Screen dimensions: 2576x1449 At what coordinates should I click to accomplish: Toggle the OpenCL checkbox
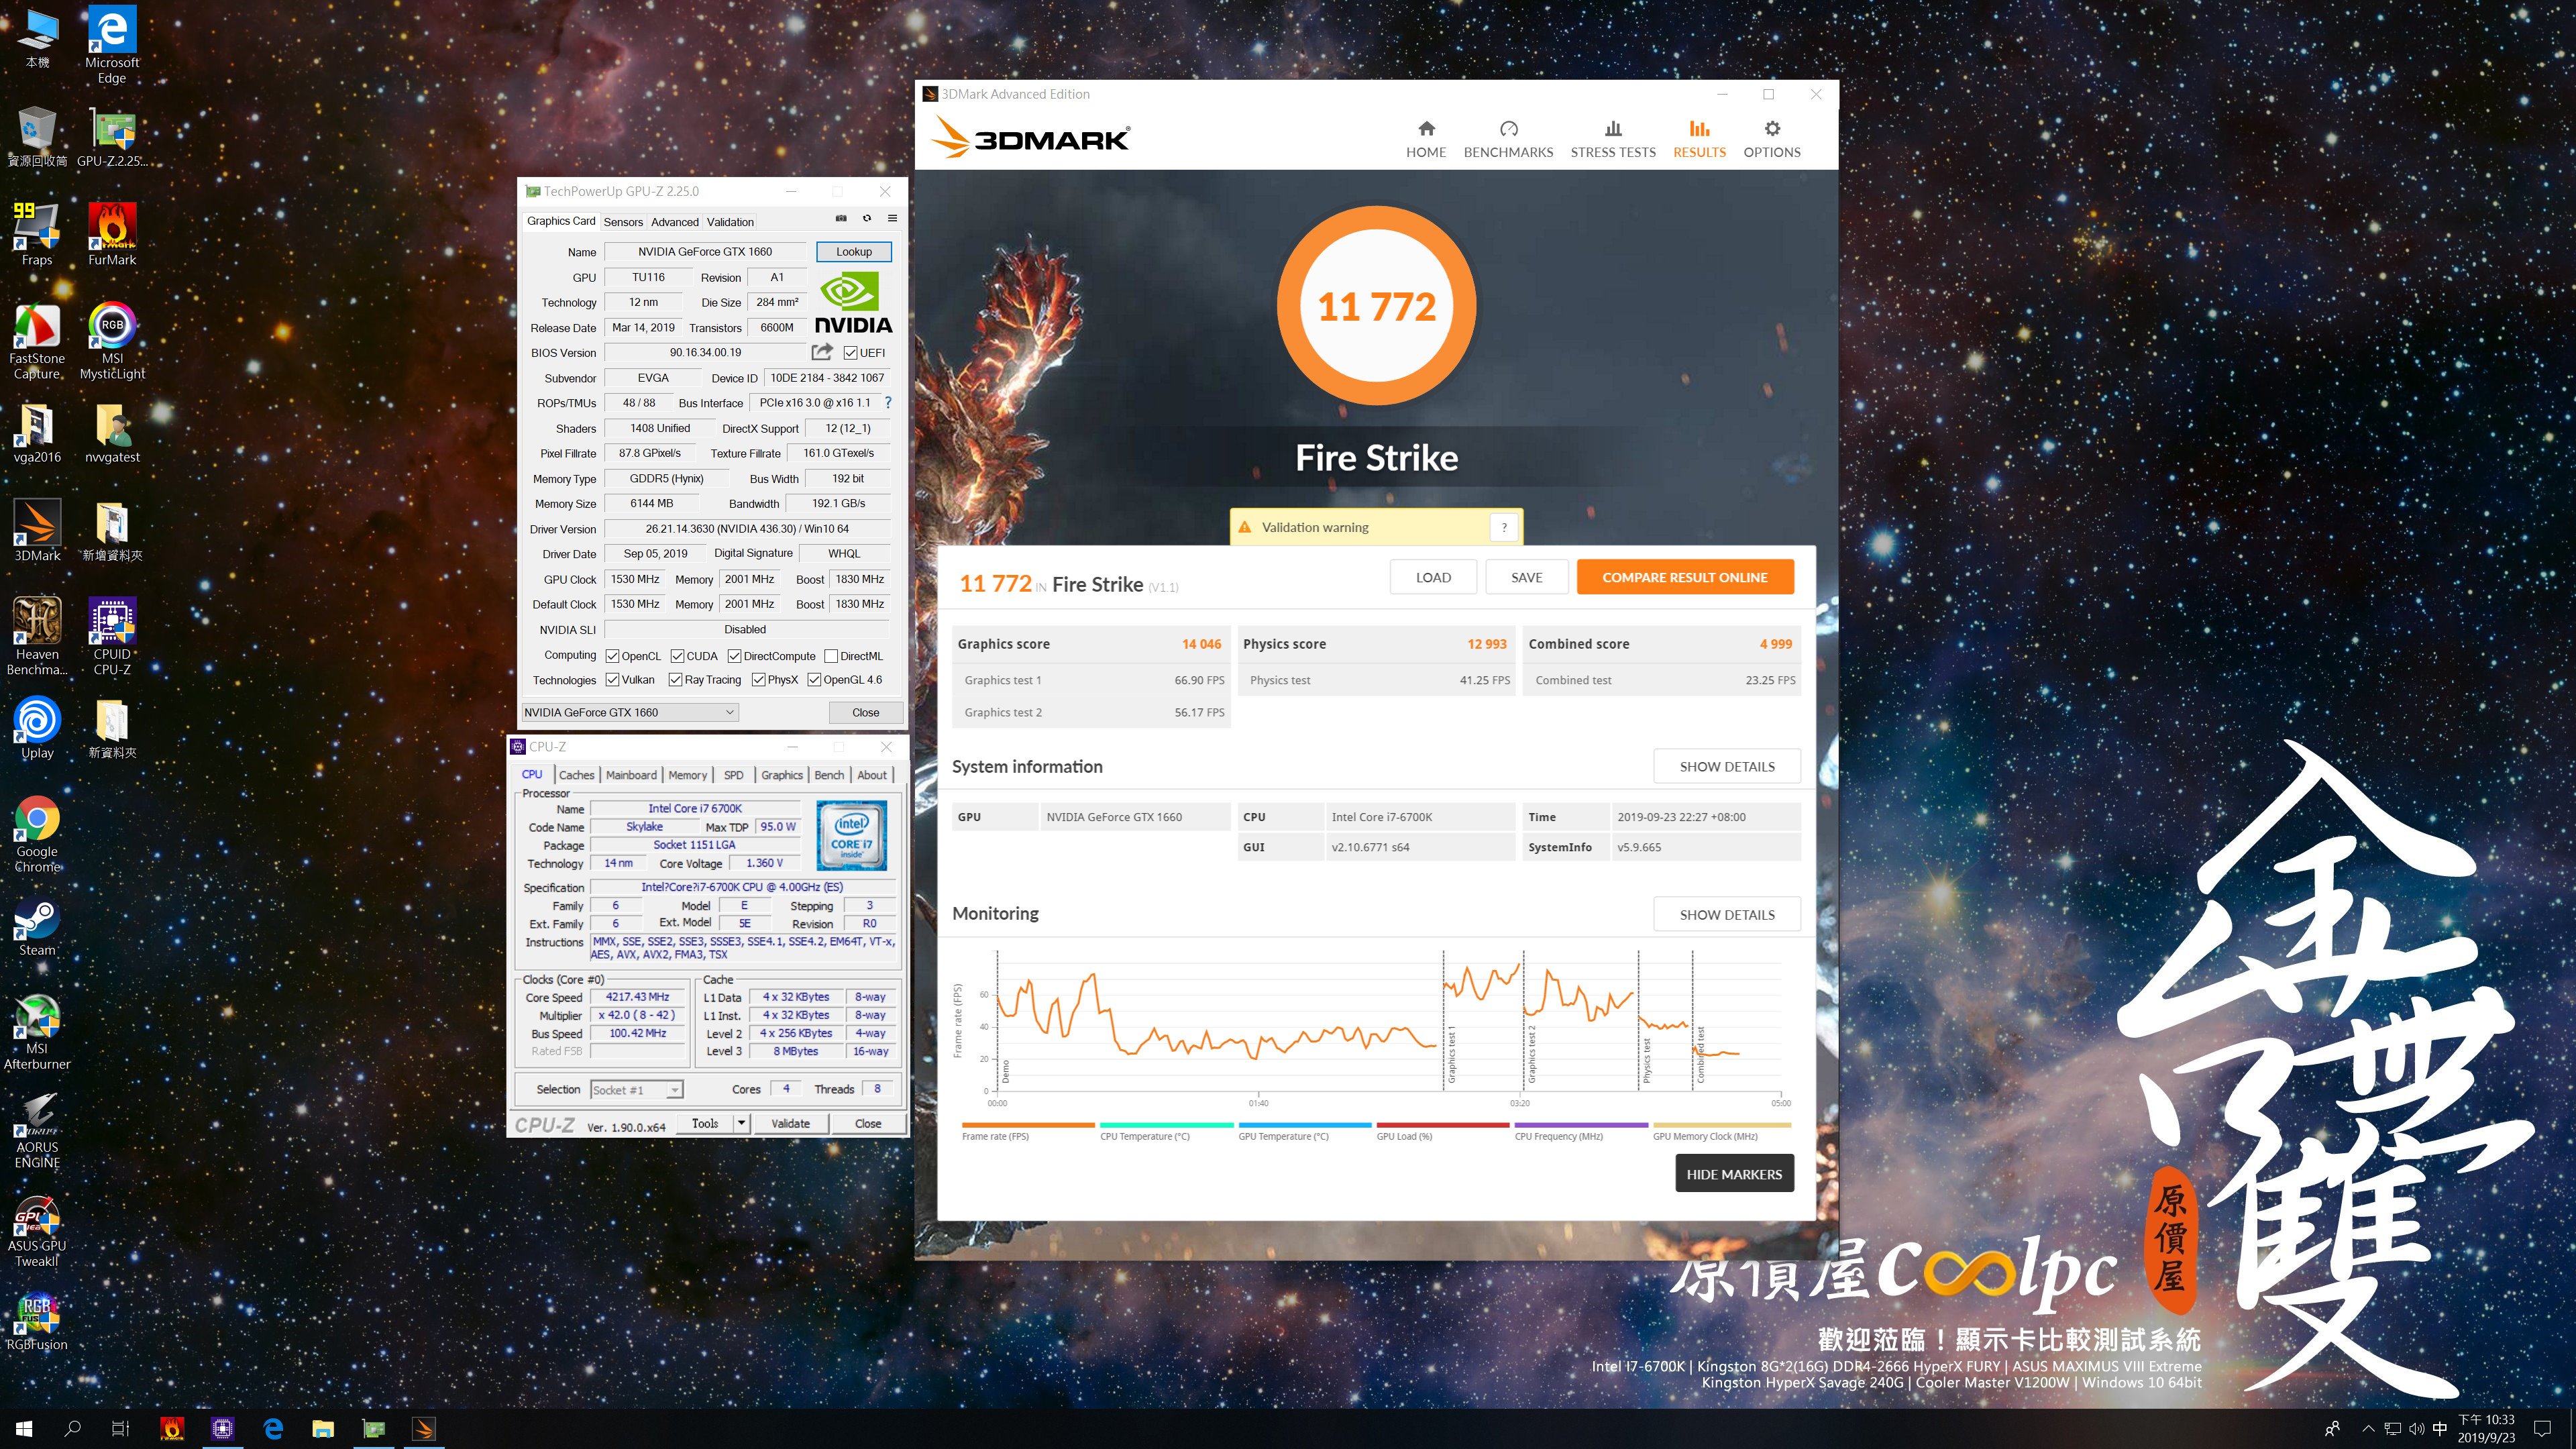613,656
